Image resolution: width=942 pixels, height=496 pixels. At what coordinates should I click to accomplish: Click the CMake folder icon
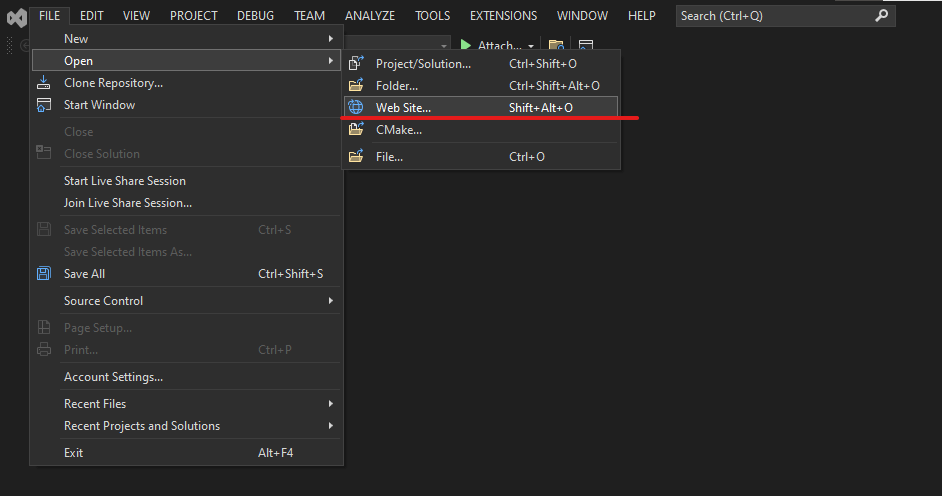click(x=356, y=129)
